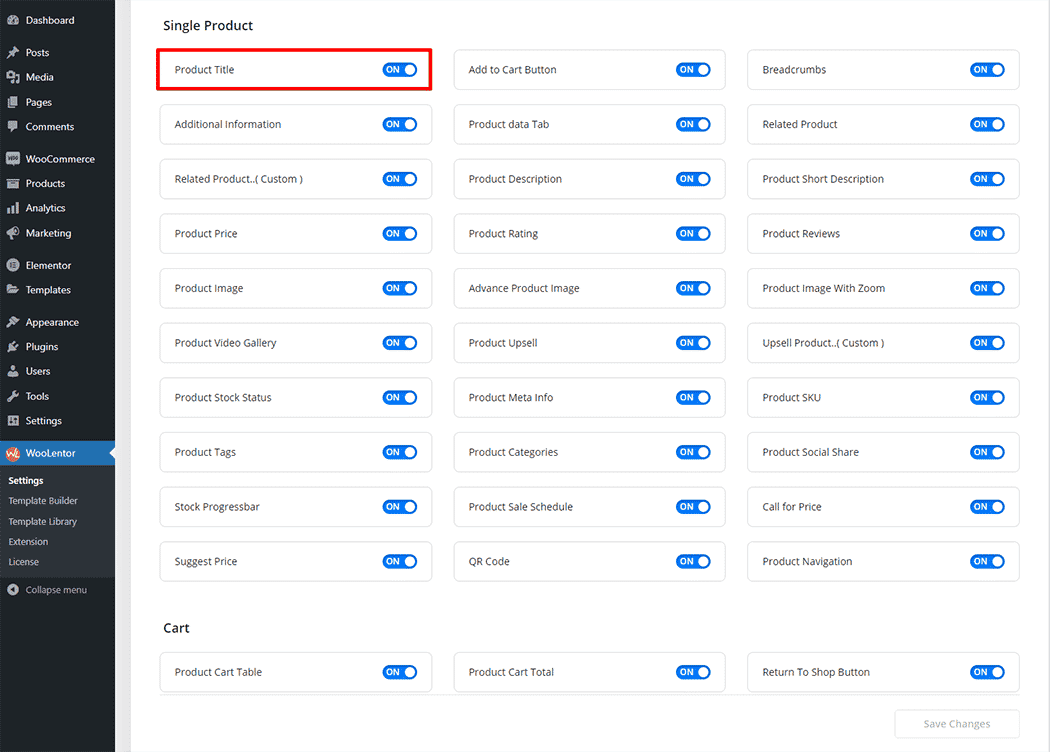
Task: Click the Elementor icon in sidebar
Action: click(13, 266)
